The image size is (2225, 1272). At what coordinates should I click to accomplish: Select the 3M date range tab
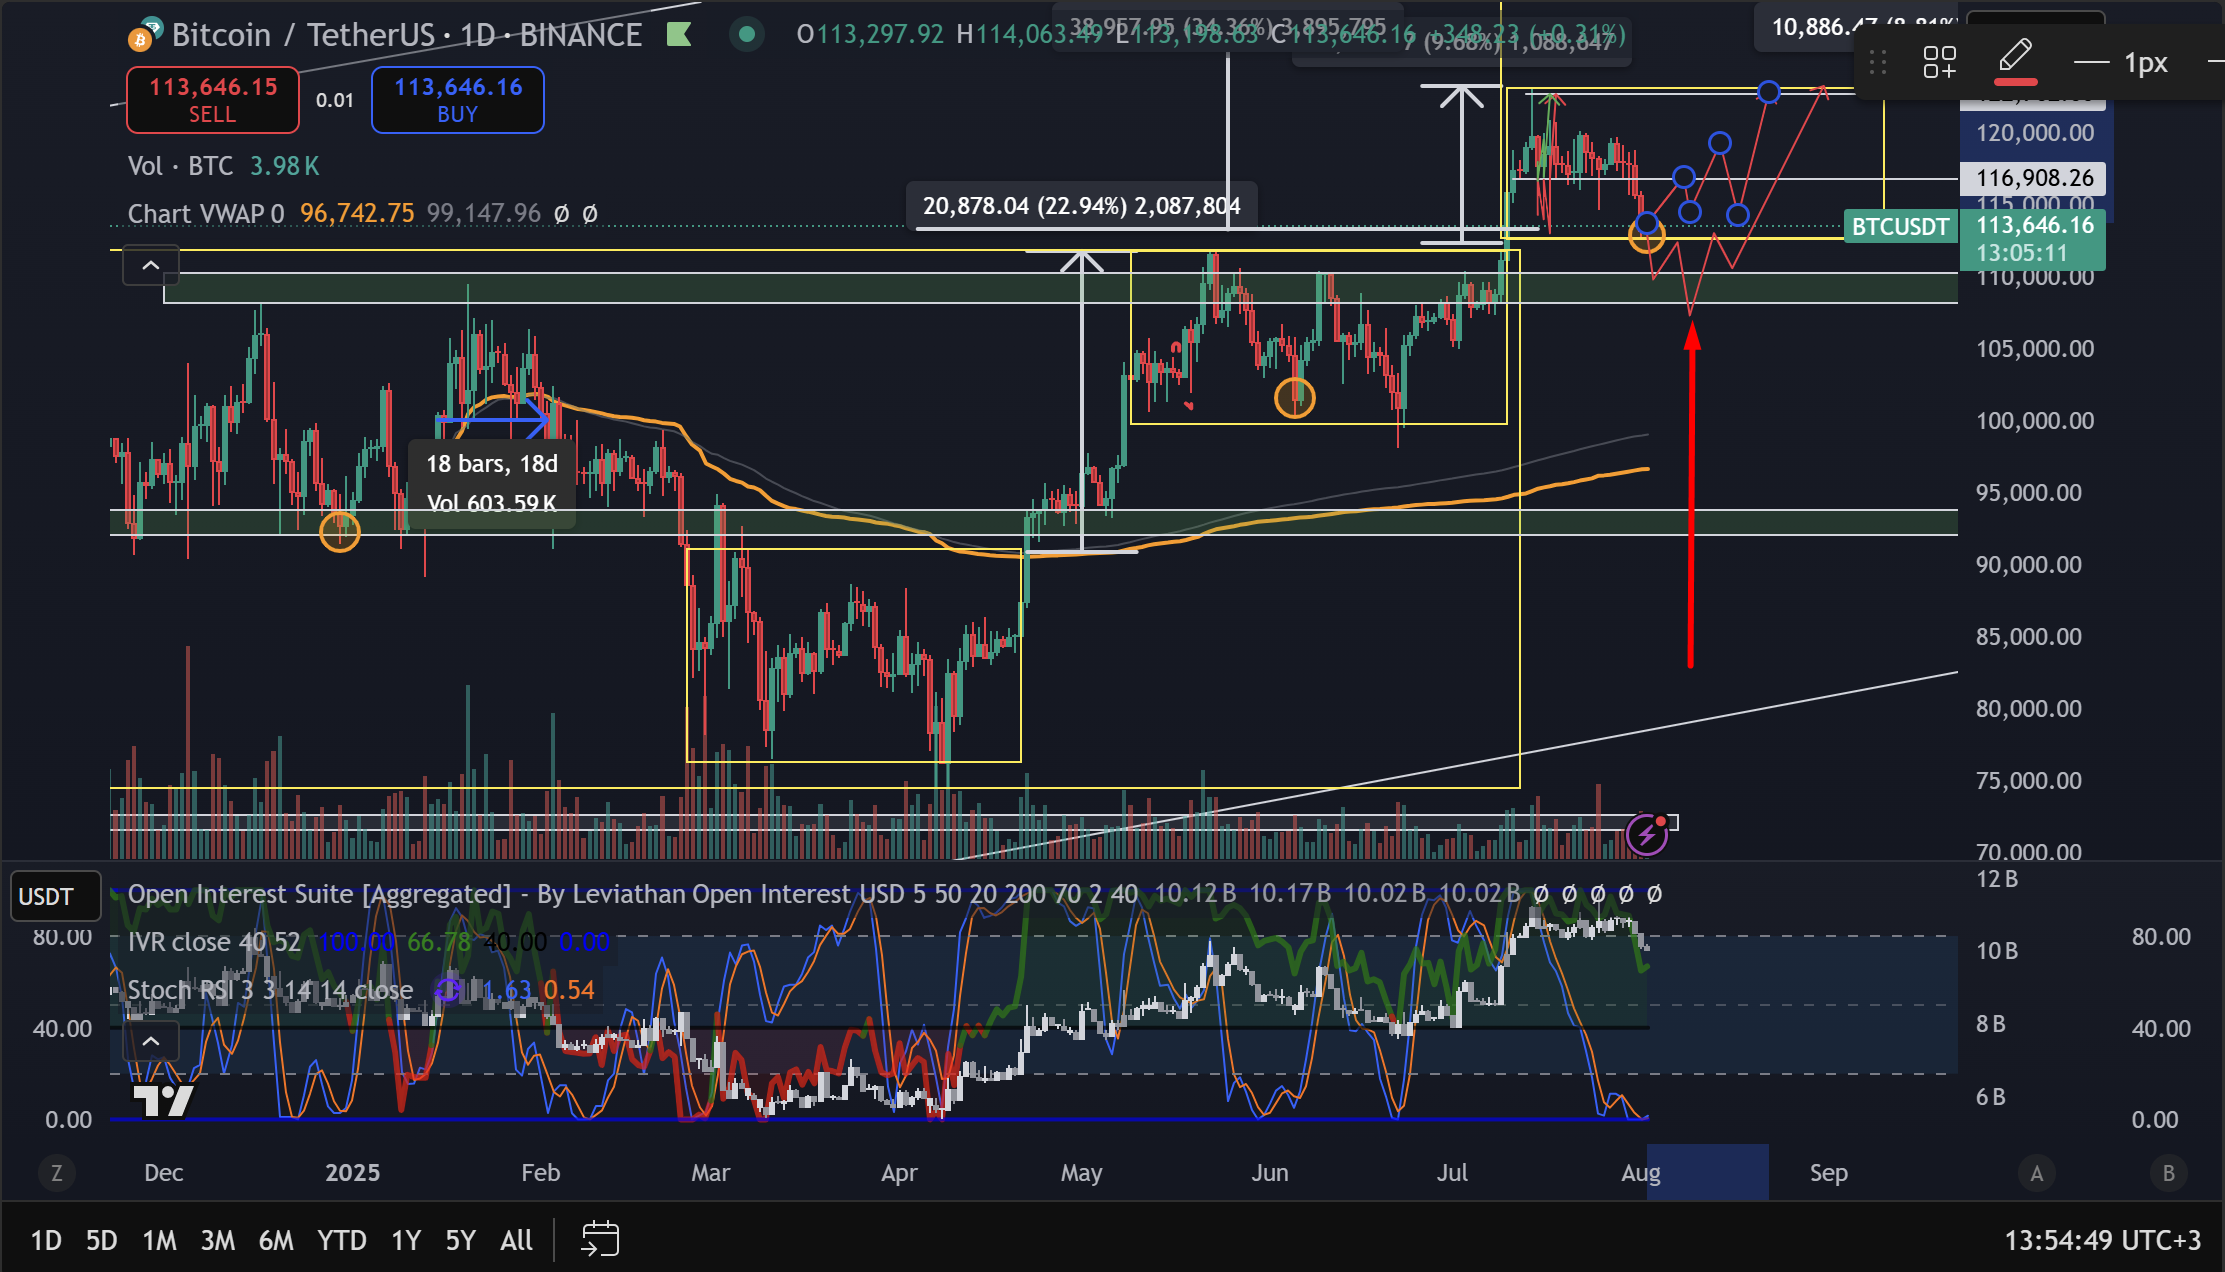(217, 1240)
